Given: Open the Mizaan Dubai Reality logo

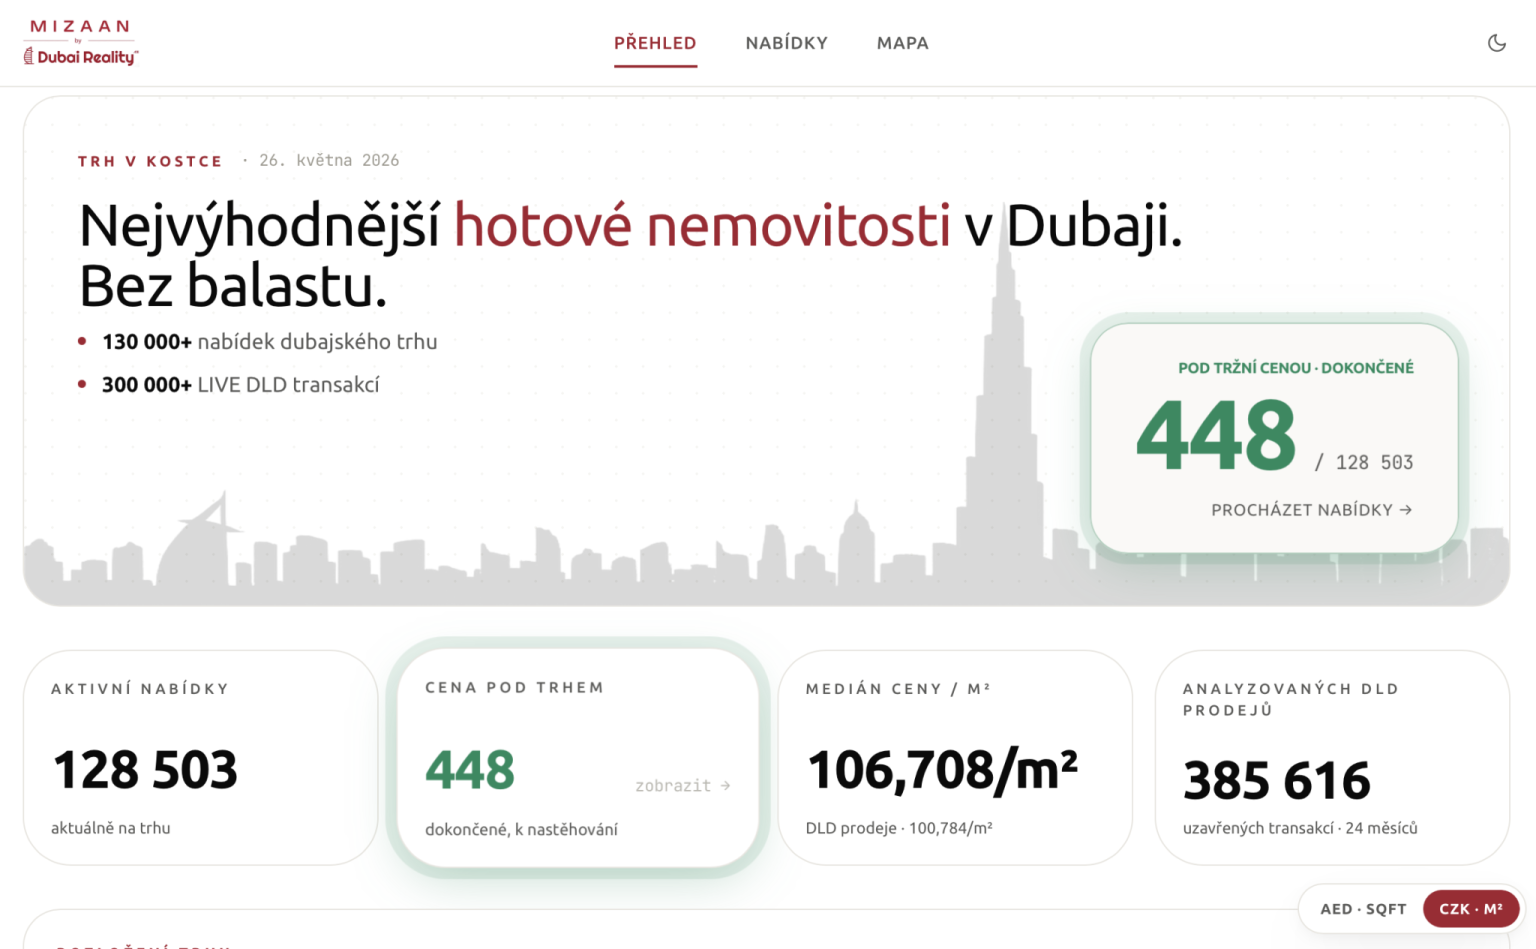Looking at the screenshot, I should click(x=81, y=43).
